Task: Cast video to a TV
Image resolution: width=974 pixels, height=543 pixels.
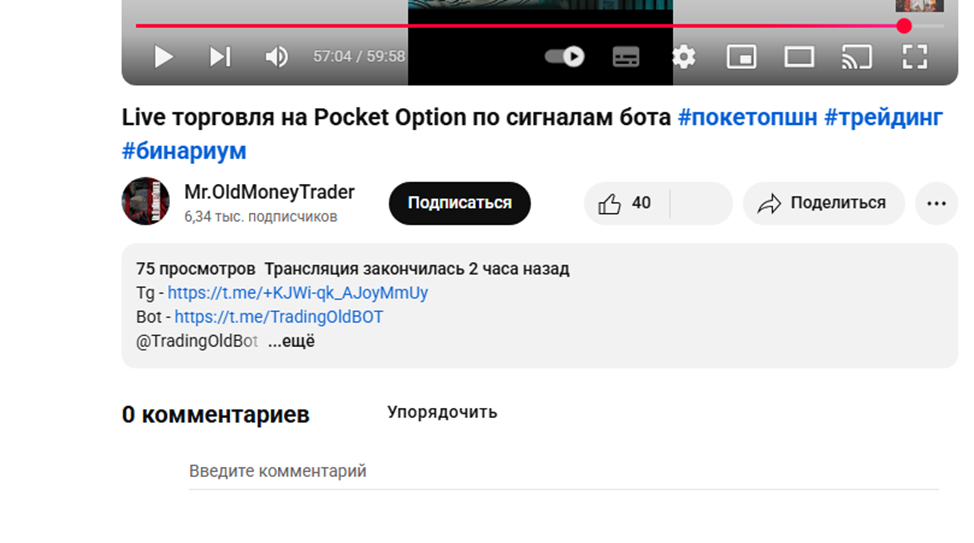Action: 857,57
